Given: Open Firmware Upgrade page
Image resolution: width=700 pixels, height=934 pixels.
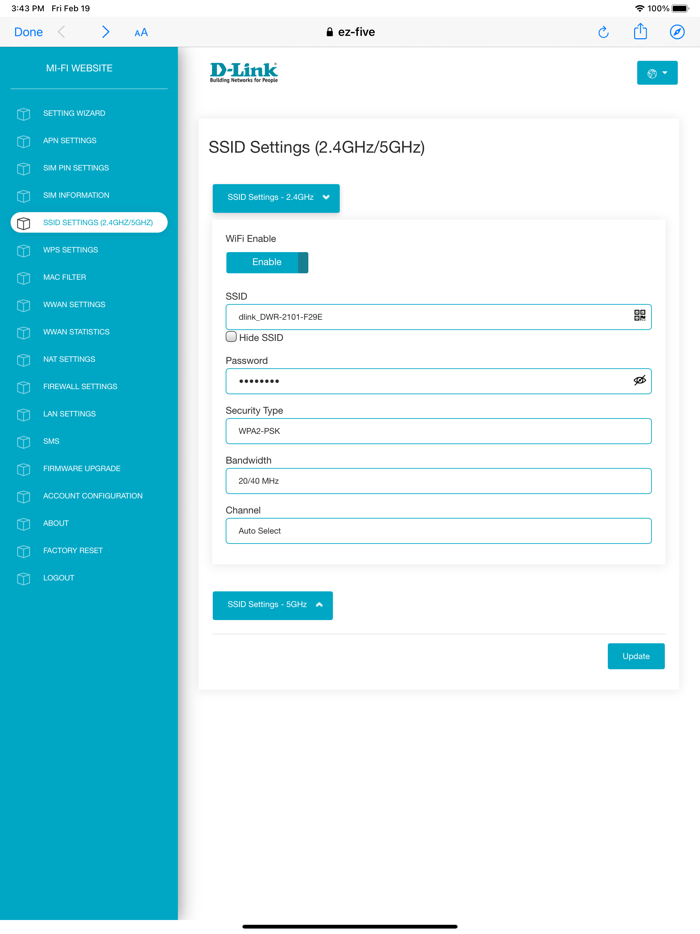Looking at the screenshot, I should click(x=82, y=469).
